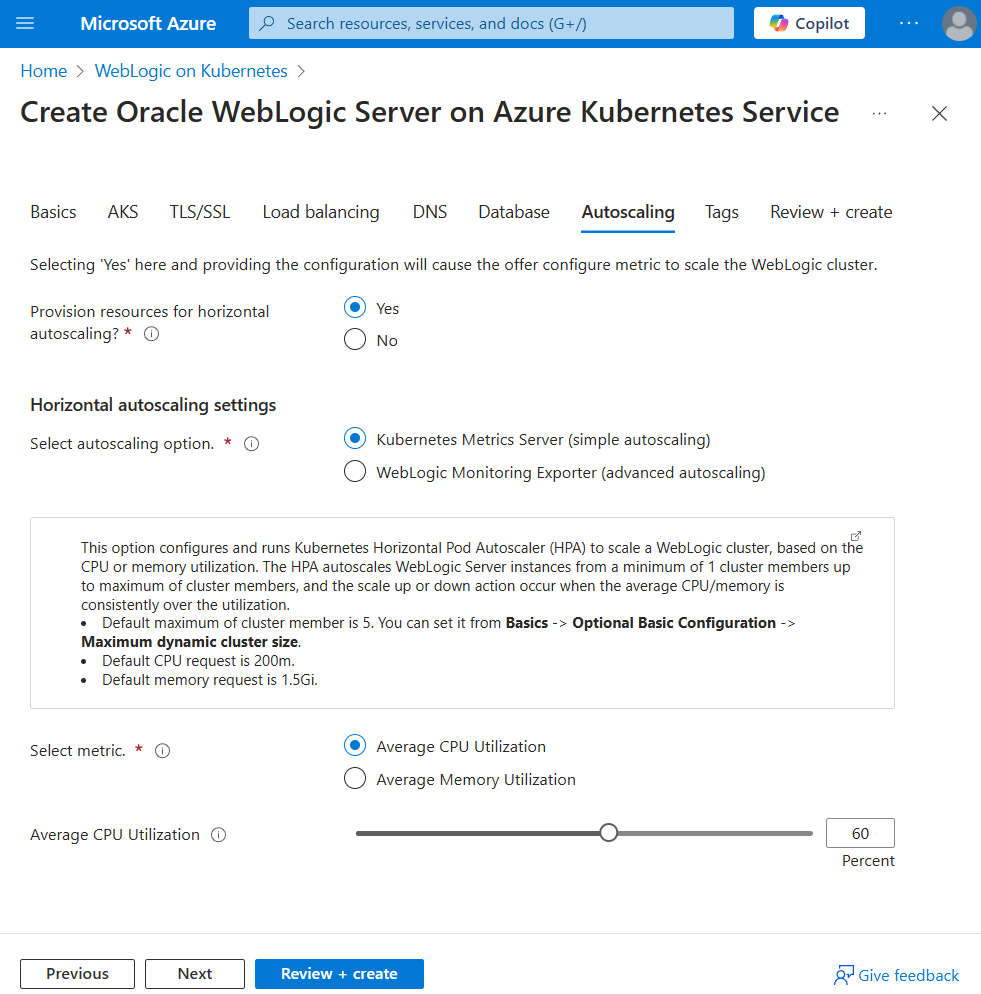
Task: Click the Give feedback icon
Action: pos(843,975)
